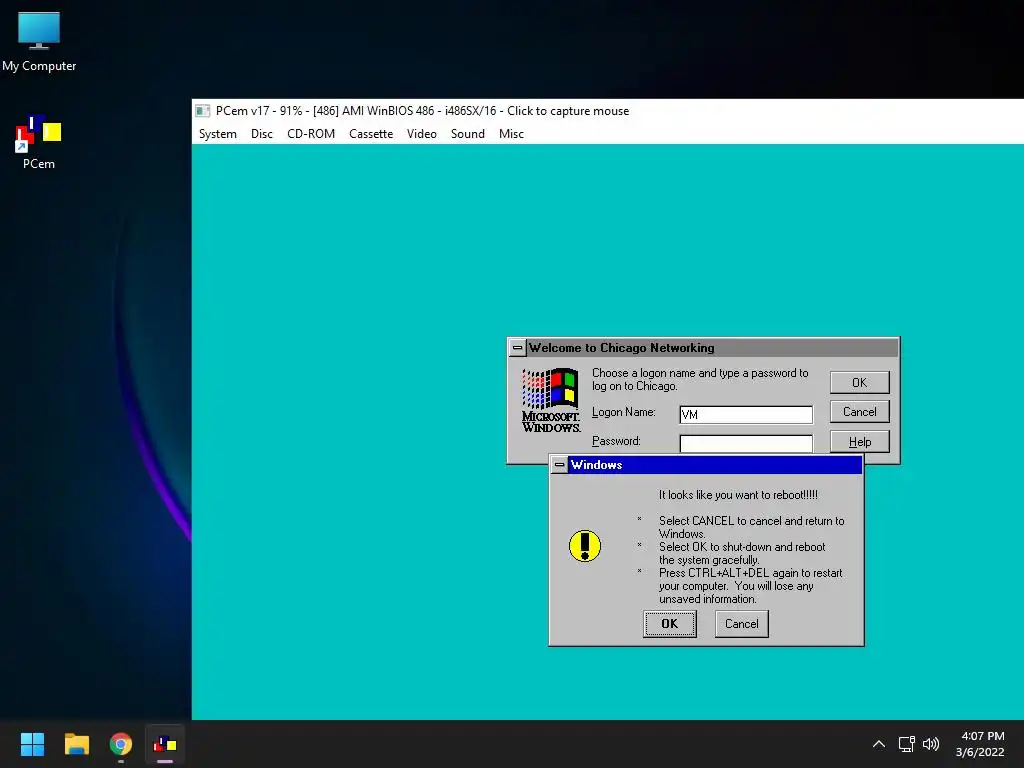
Task: Click Cancel in Chicago Networking logon dialog
Action: 859,412
